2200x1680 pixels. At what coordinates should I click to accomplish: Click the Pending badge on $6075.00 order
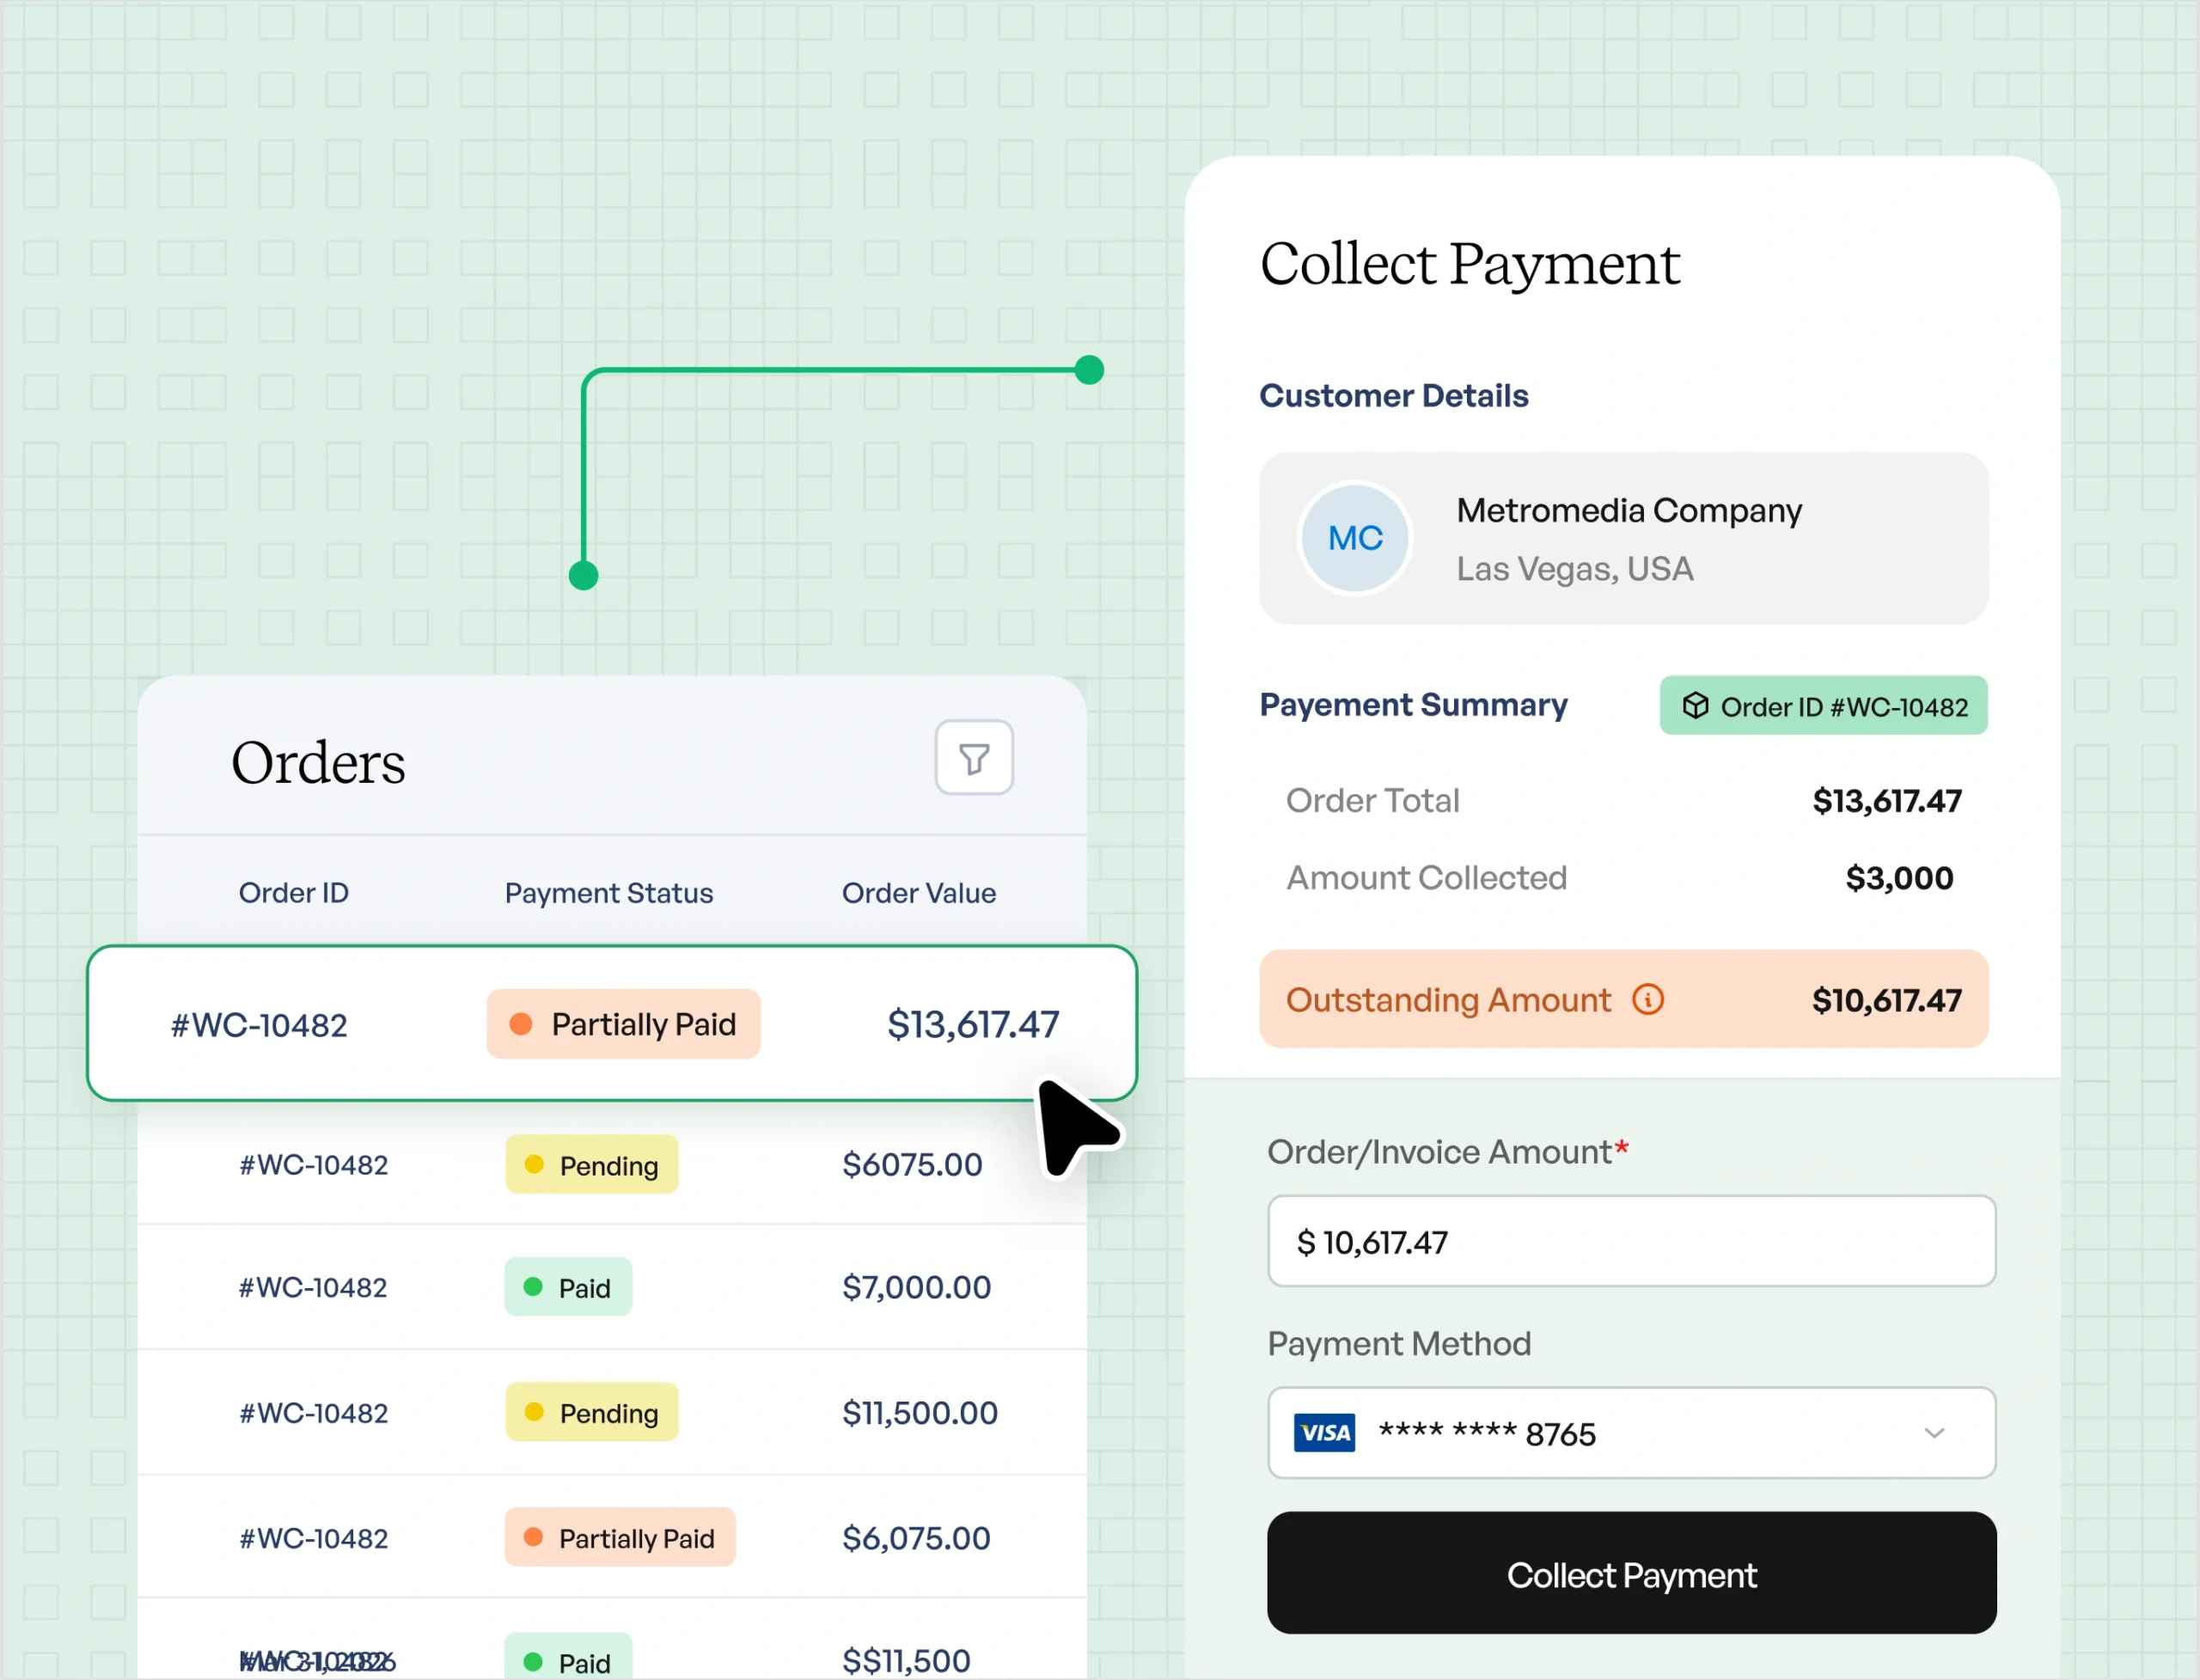[x=591, y=1164]
